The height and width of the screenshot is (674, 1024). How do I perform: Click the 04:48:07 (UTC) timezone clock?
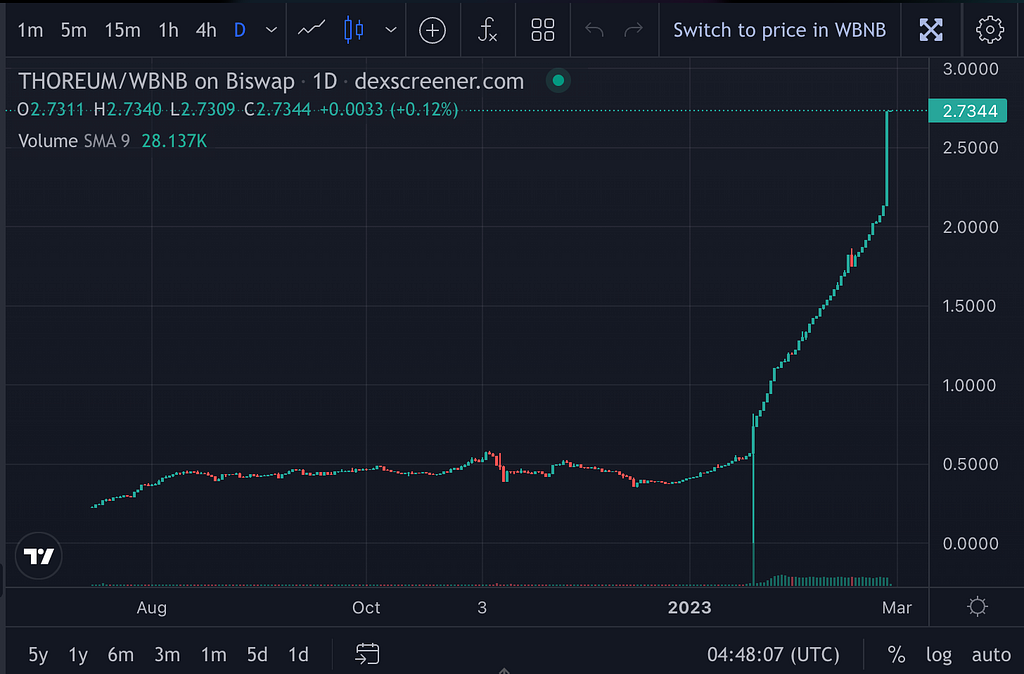[x=773, y=654]
